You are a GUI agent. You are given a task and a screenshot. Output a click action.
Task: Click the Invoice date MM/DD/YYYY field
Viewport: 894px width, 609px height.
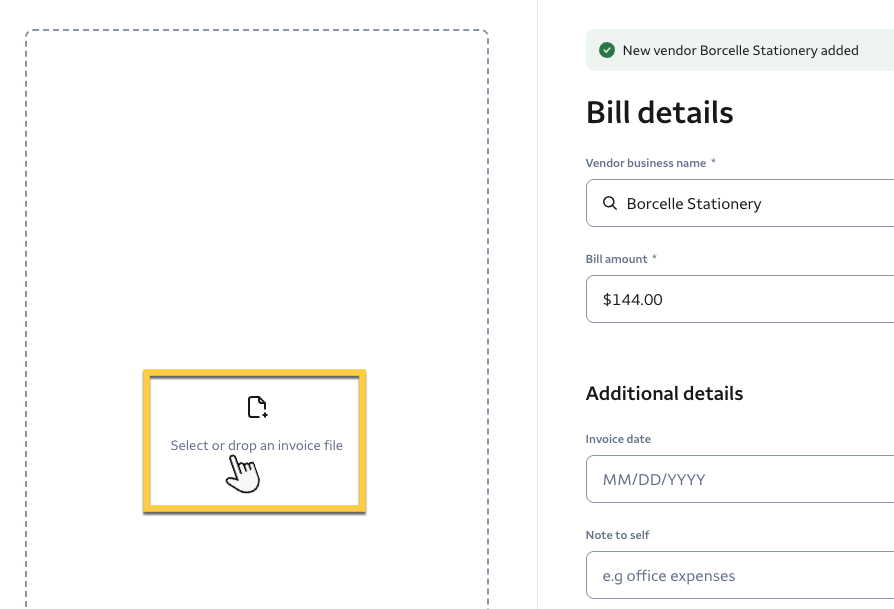740,479
